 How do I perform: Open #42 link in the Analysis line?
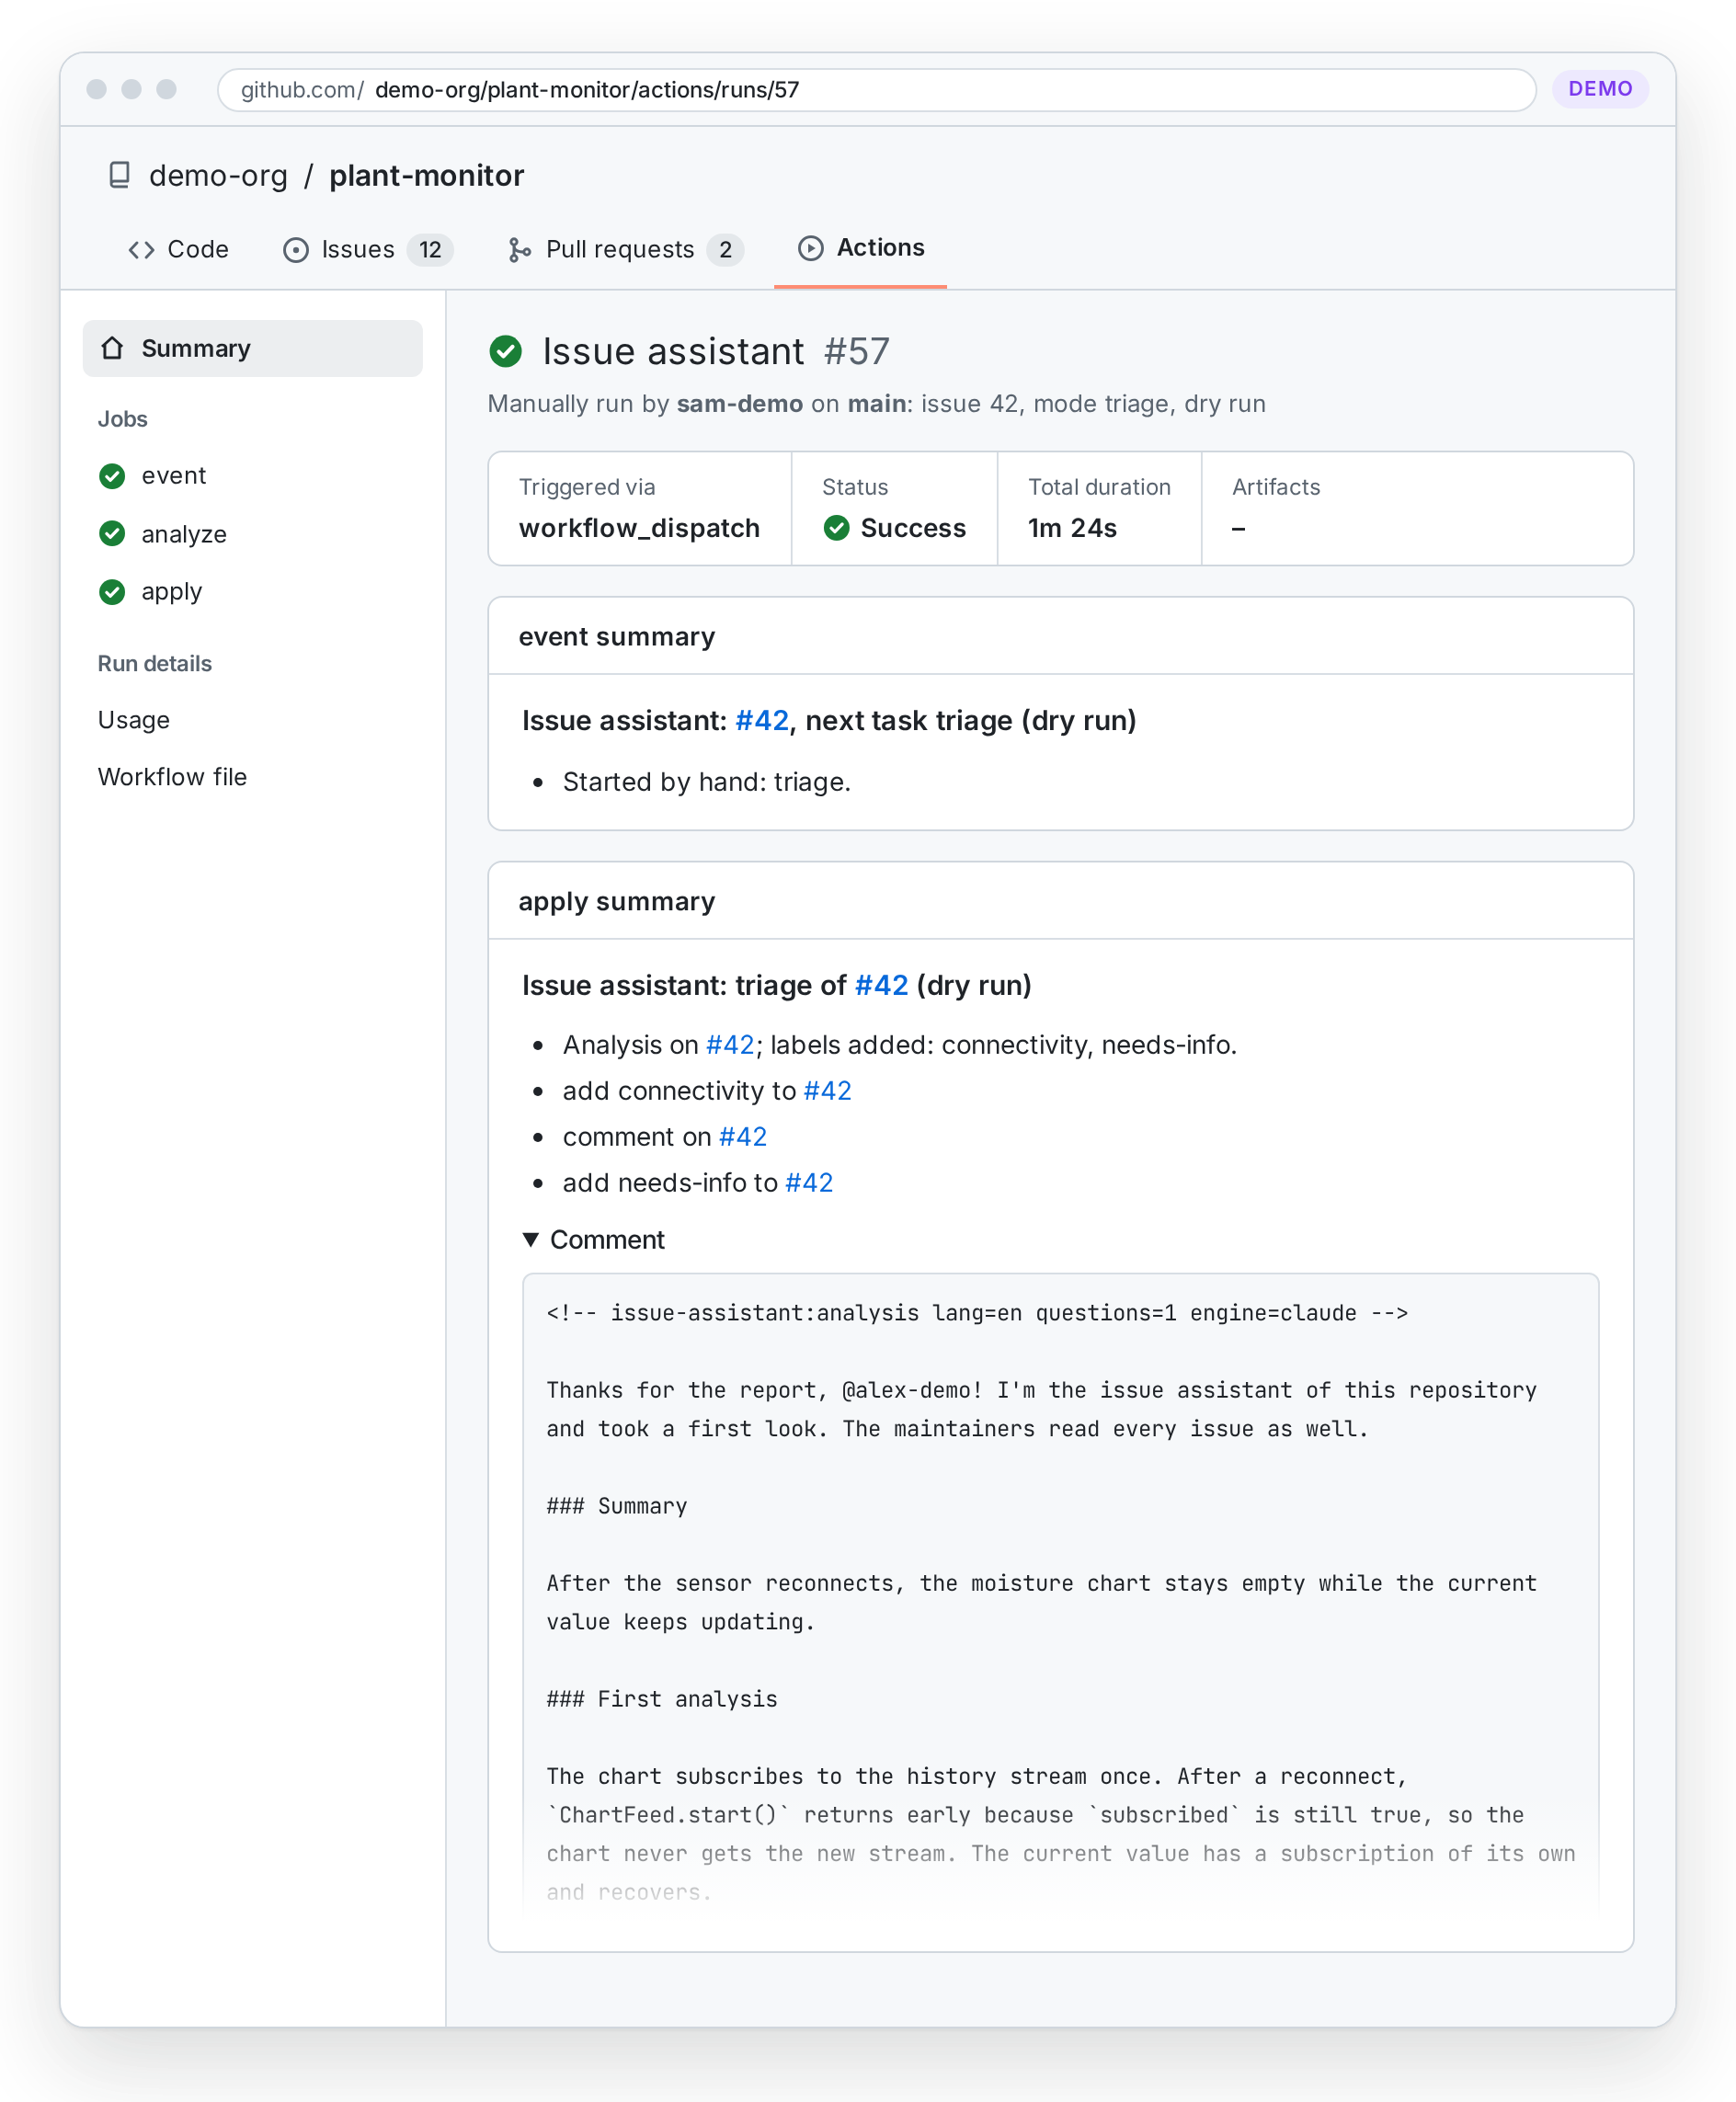point(730,1044)
